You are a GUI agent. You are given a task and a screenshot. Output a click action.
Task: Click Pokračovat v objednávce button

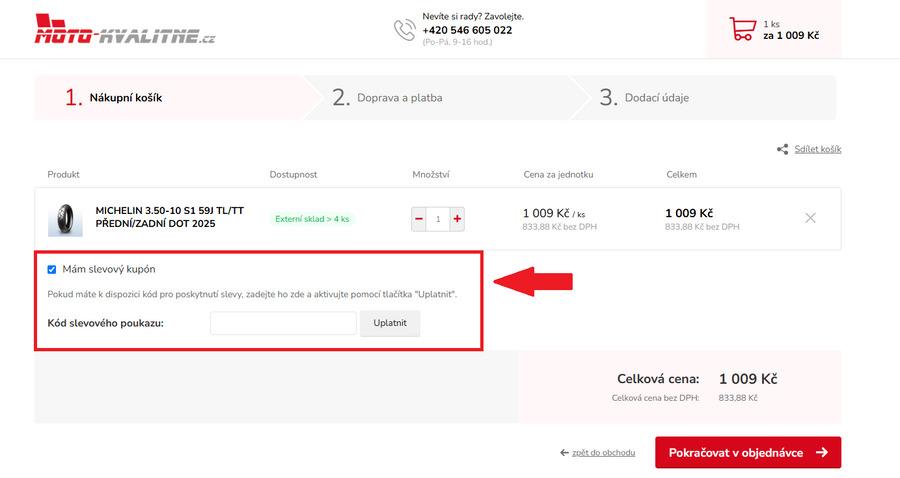[x=747, y=452]
